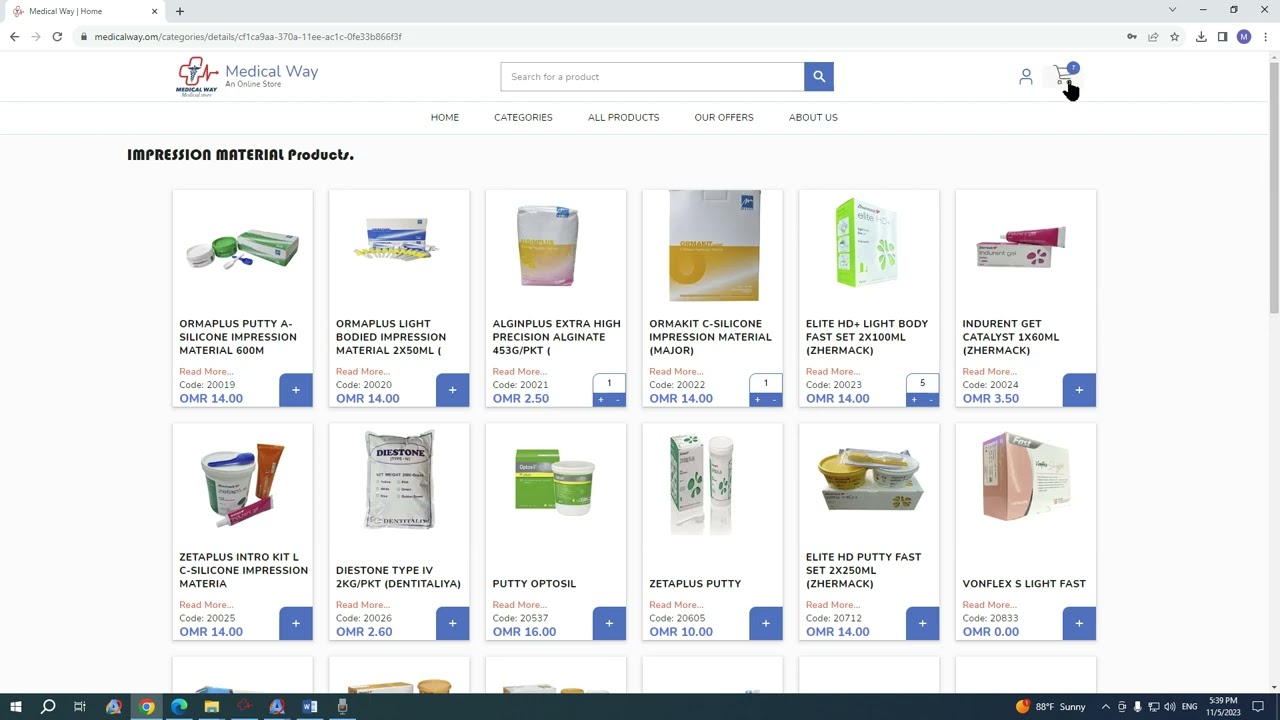
Task: Open the shopping cart icon
Action: [x=1064, y=75]
